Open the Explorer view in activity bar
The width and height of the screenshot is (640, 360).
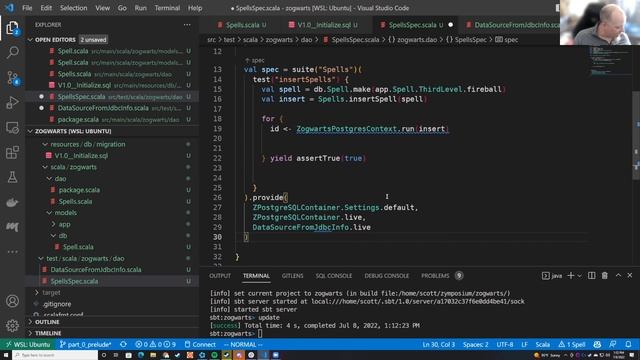[12, 28]
